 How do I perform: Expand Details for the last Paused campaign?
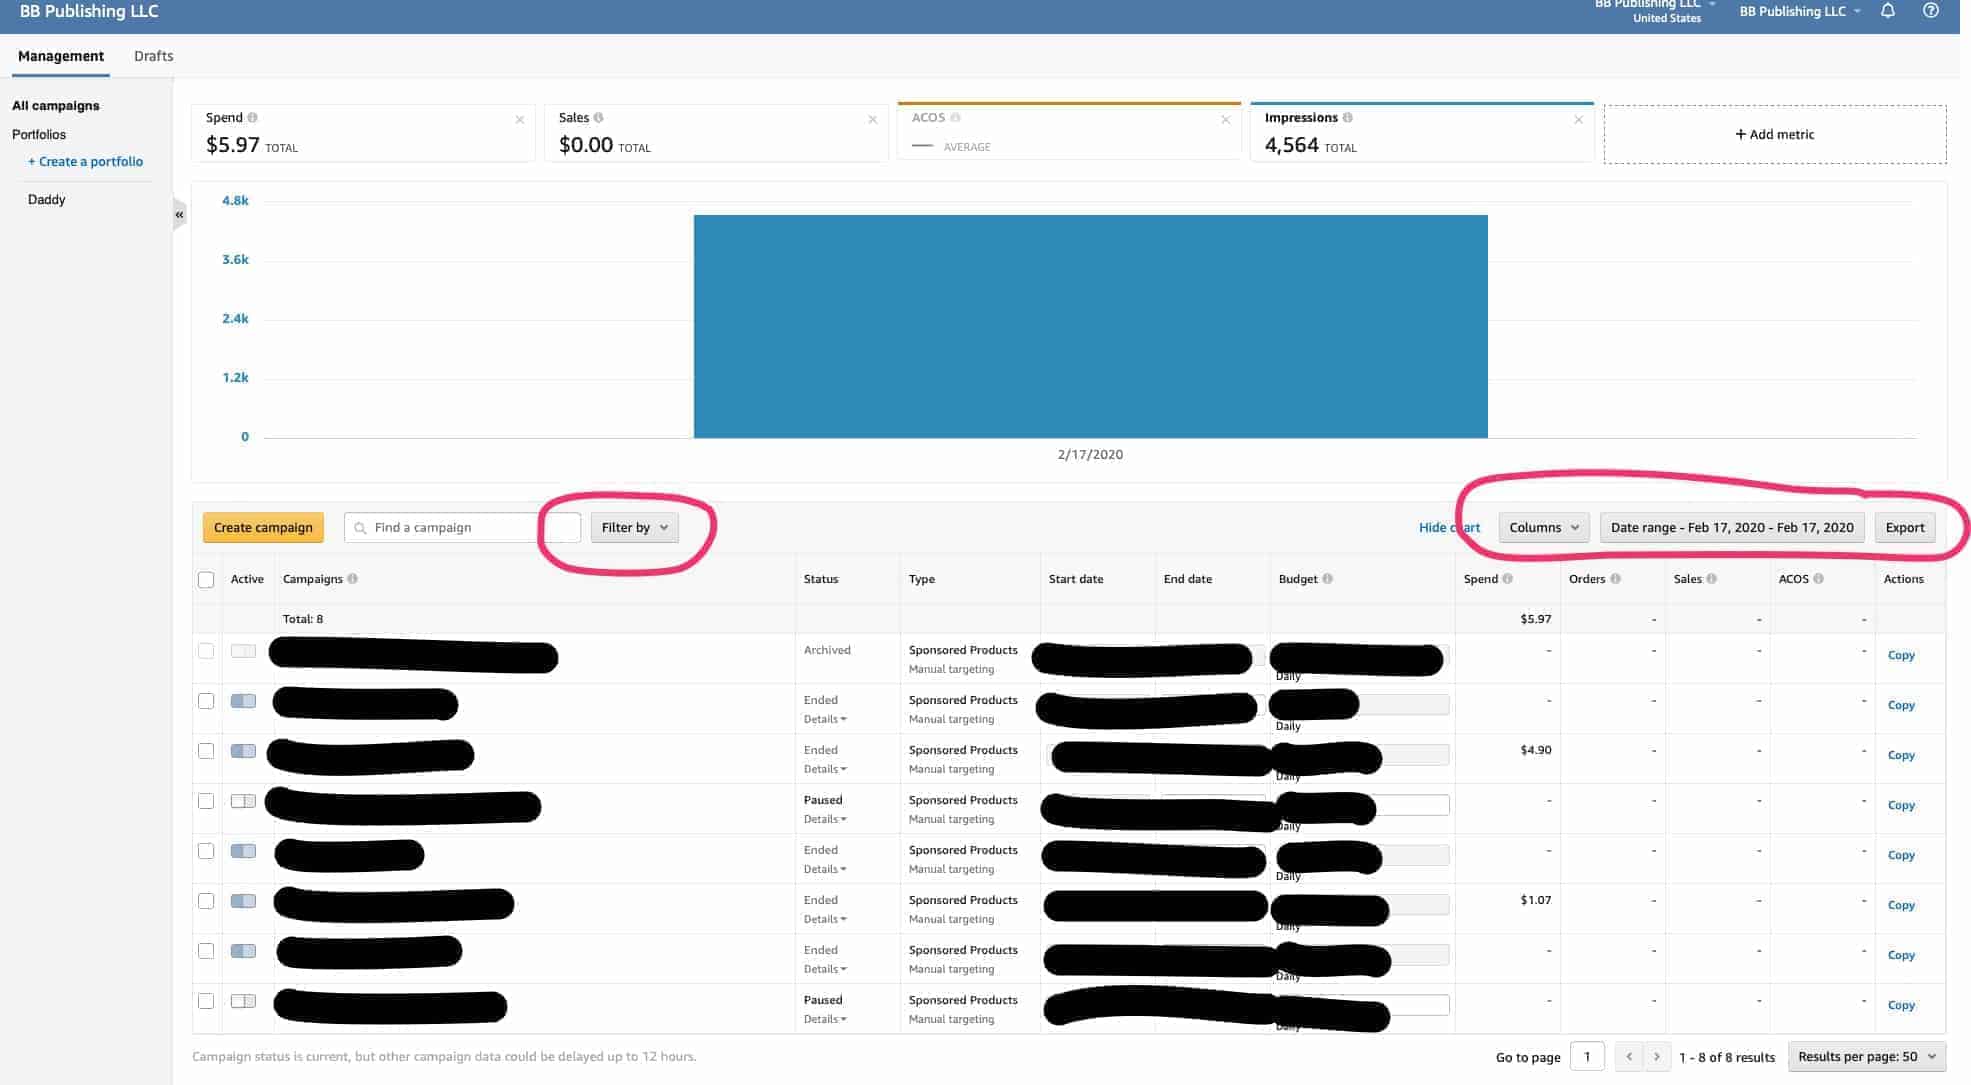pyautogui.click(x=825, y=1019)
